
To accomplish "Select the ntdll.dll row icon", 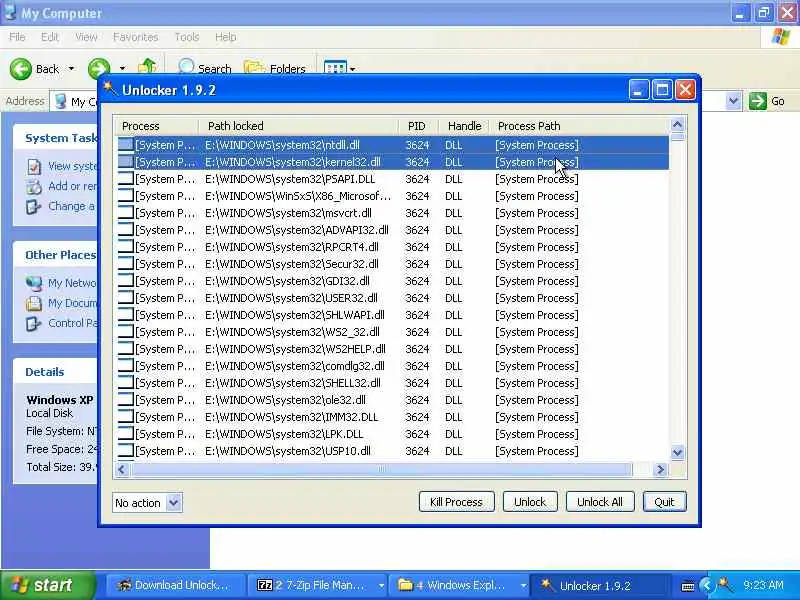I will pos(126,144).
